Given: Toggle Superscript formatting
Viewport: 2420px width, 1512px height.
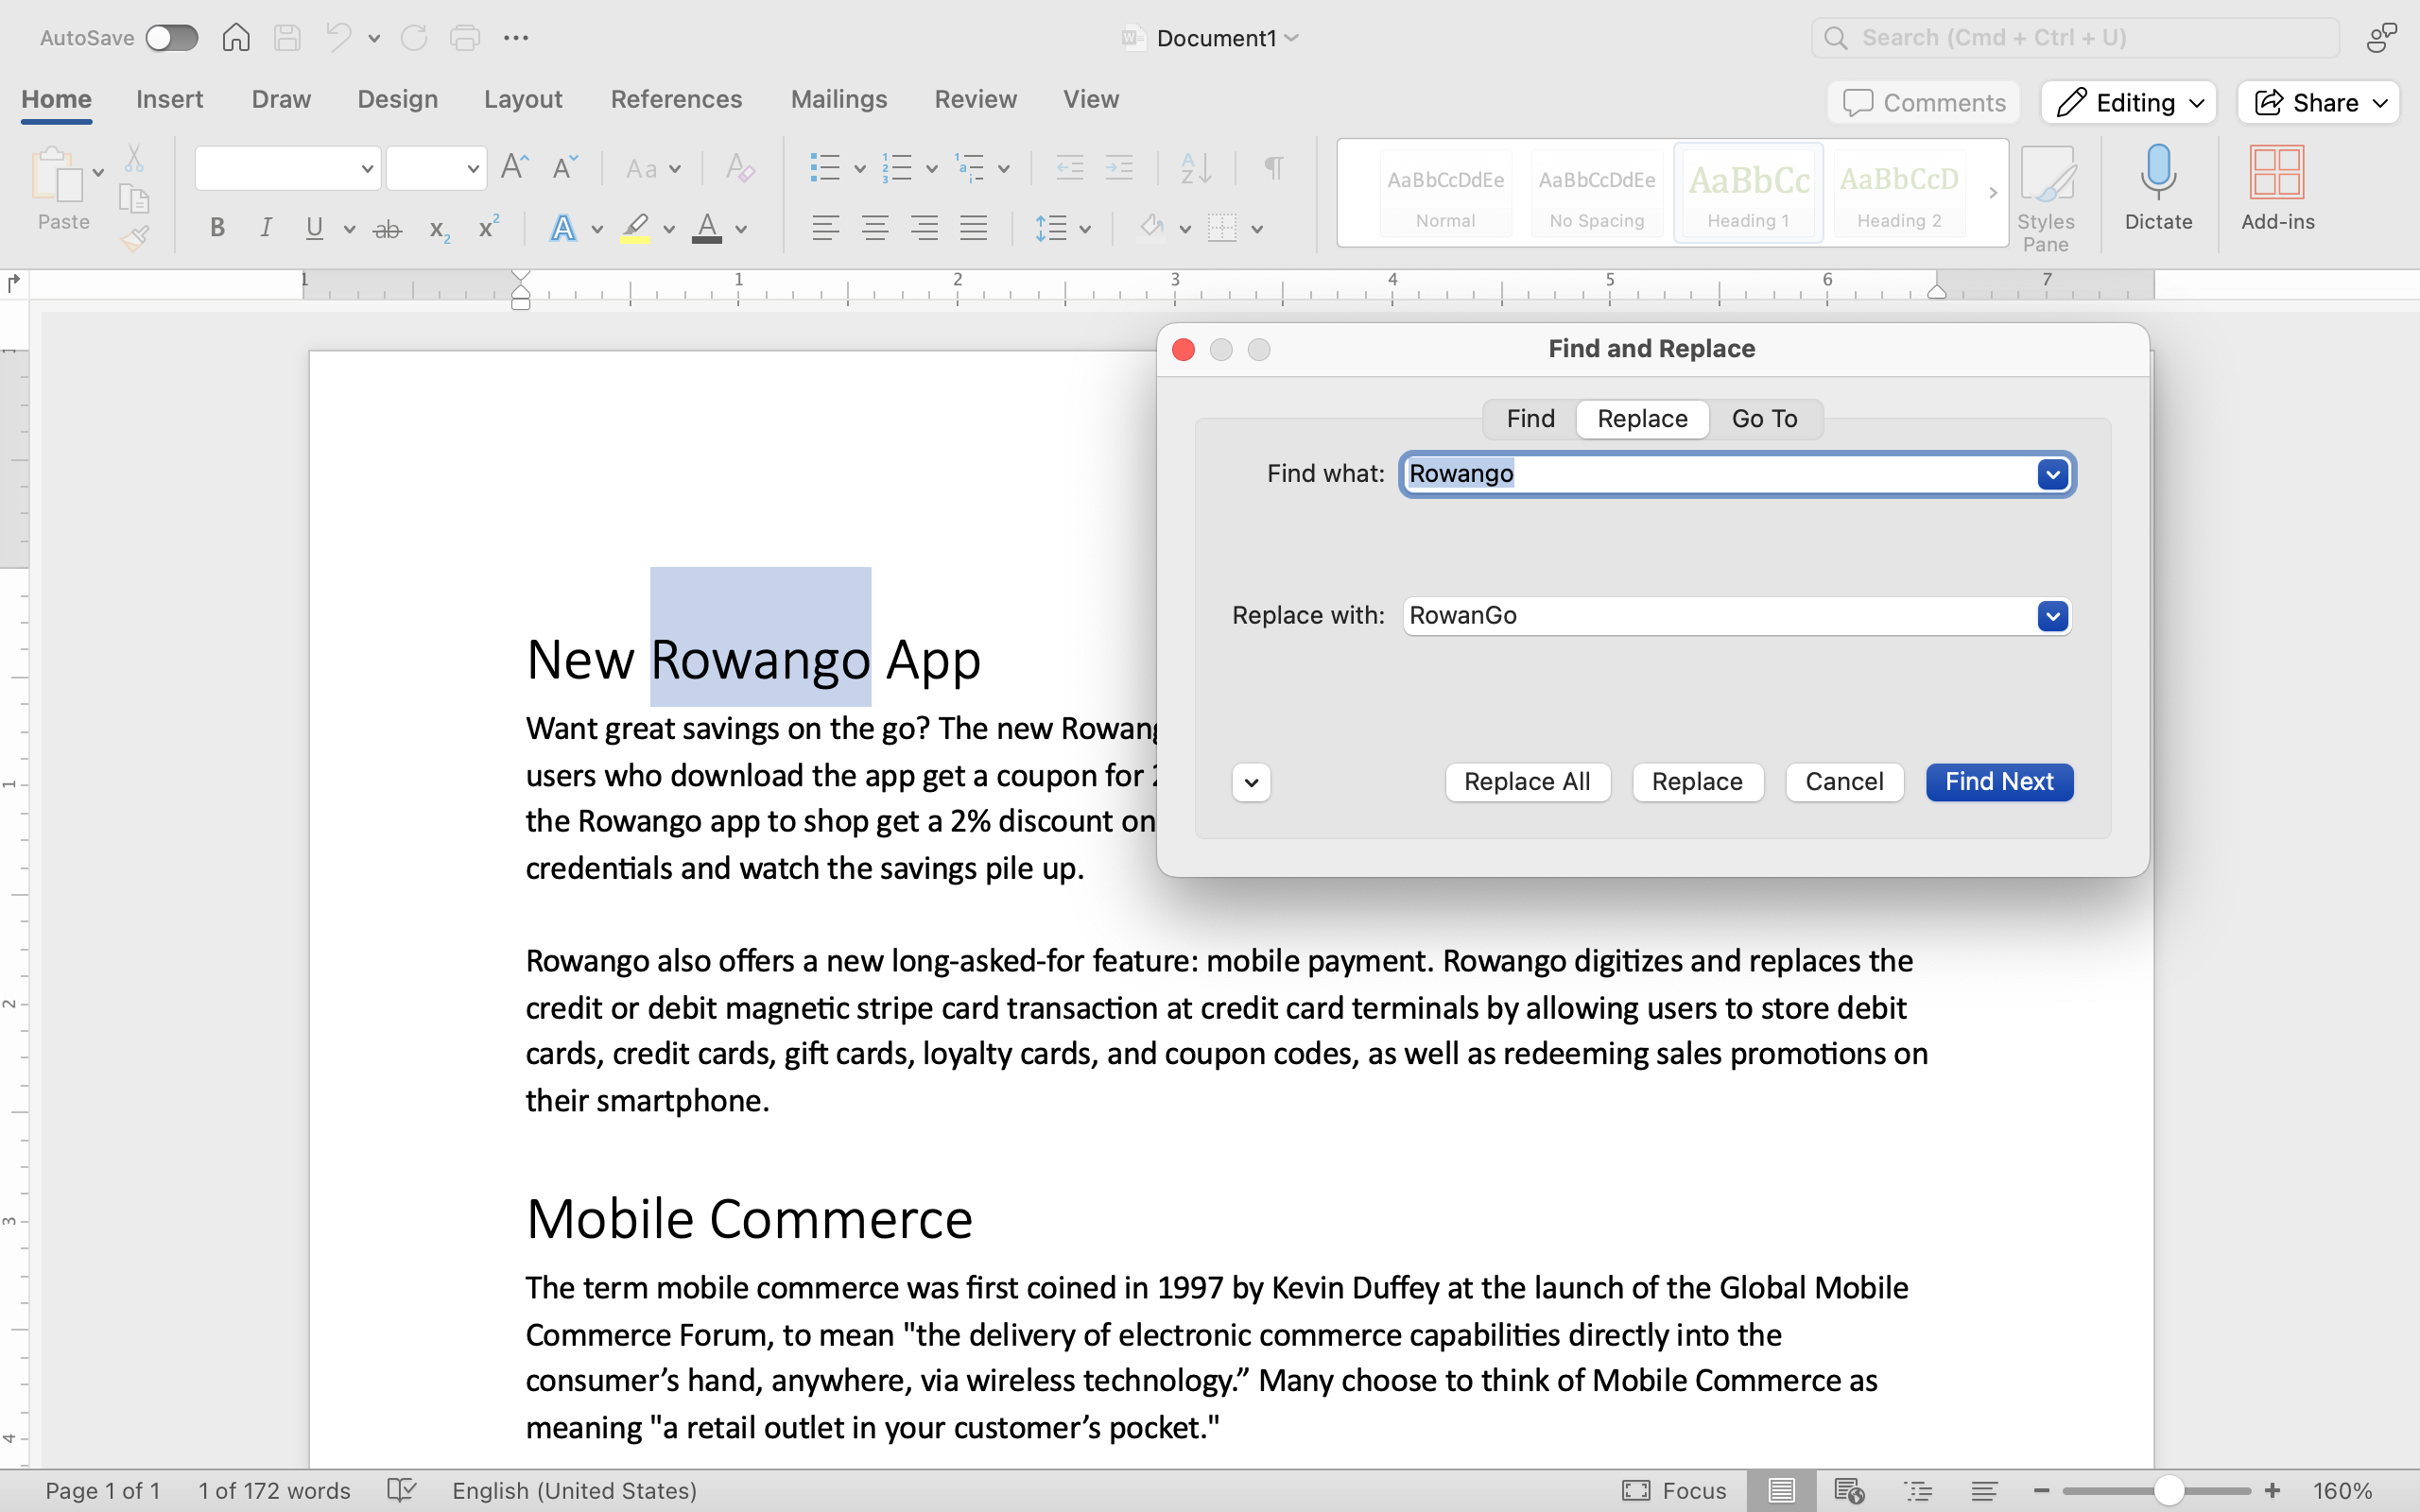Looking at the screenshot, I should click(x=488, y=228).
